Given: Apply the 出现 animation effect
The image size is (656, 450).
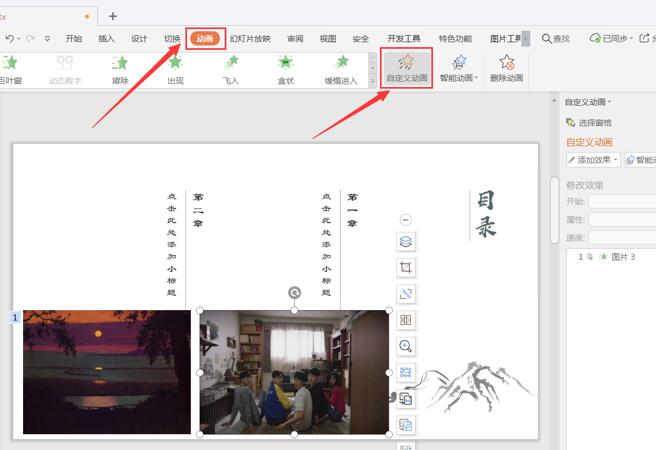Looking at the screenshot, I should coord(175,69).
